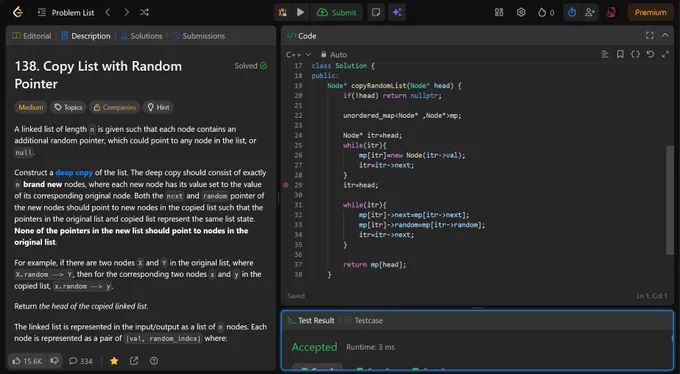Switch to the Editorial tab

coord(32,36)
